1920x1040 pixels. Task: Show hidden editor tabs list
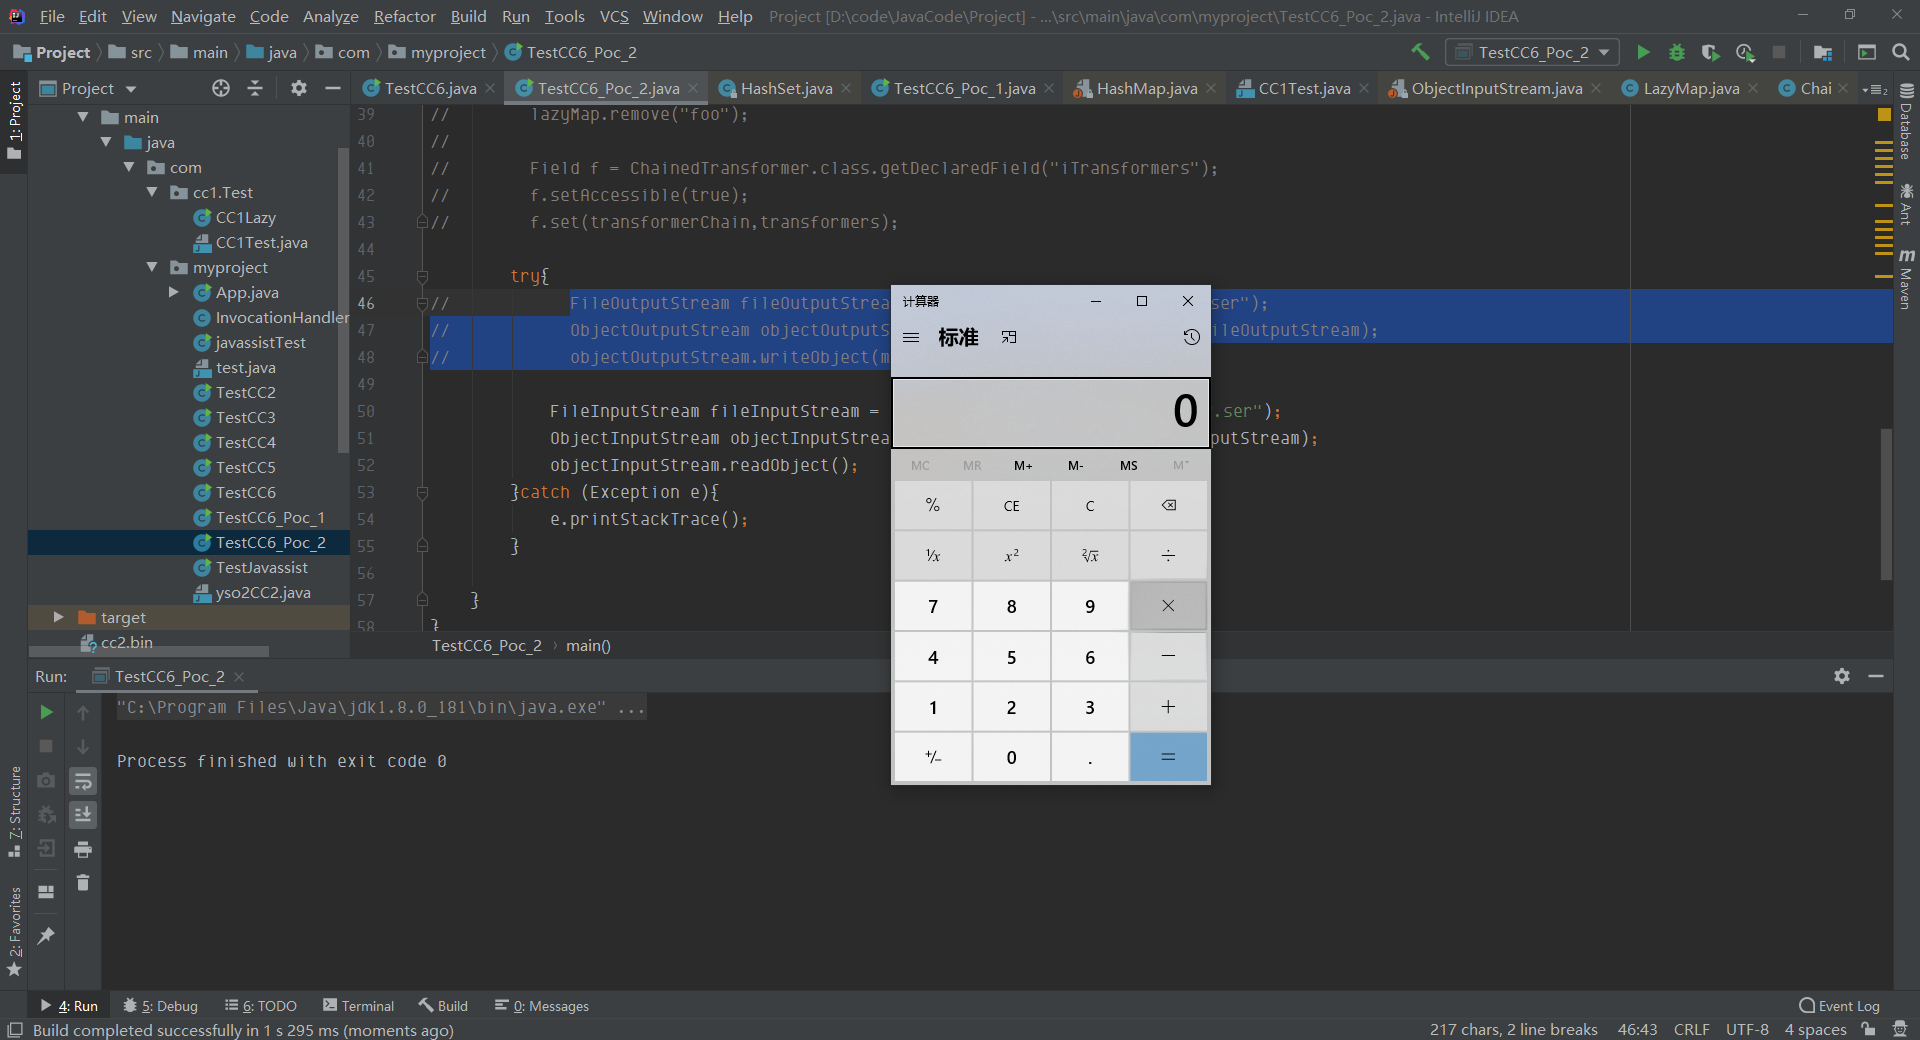1875,89
